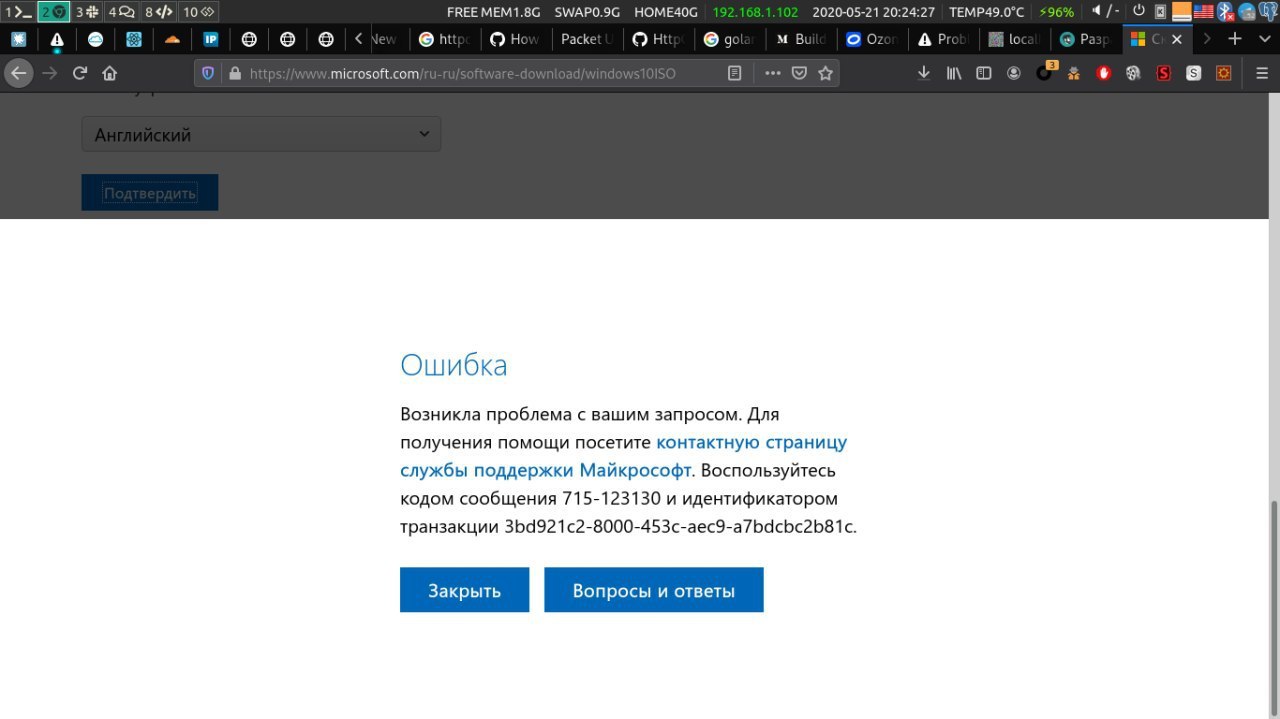Click the volume speaker indicator

[1096, 11]
